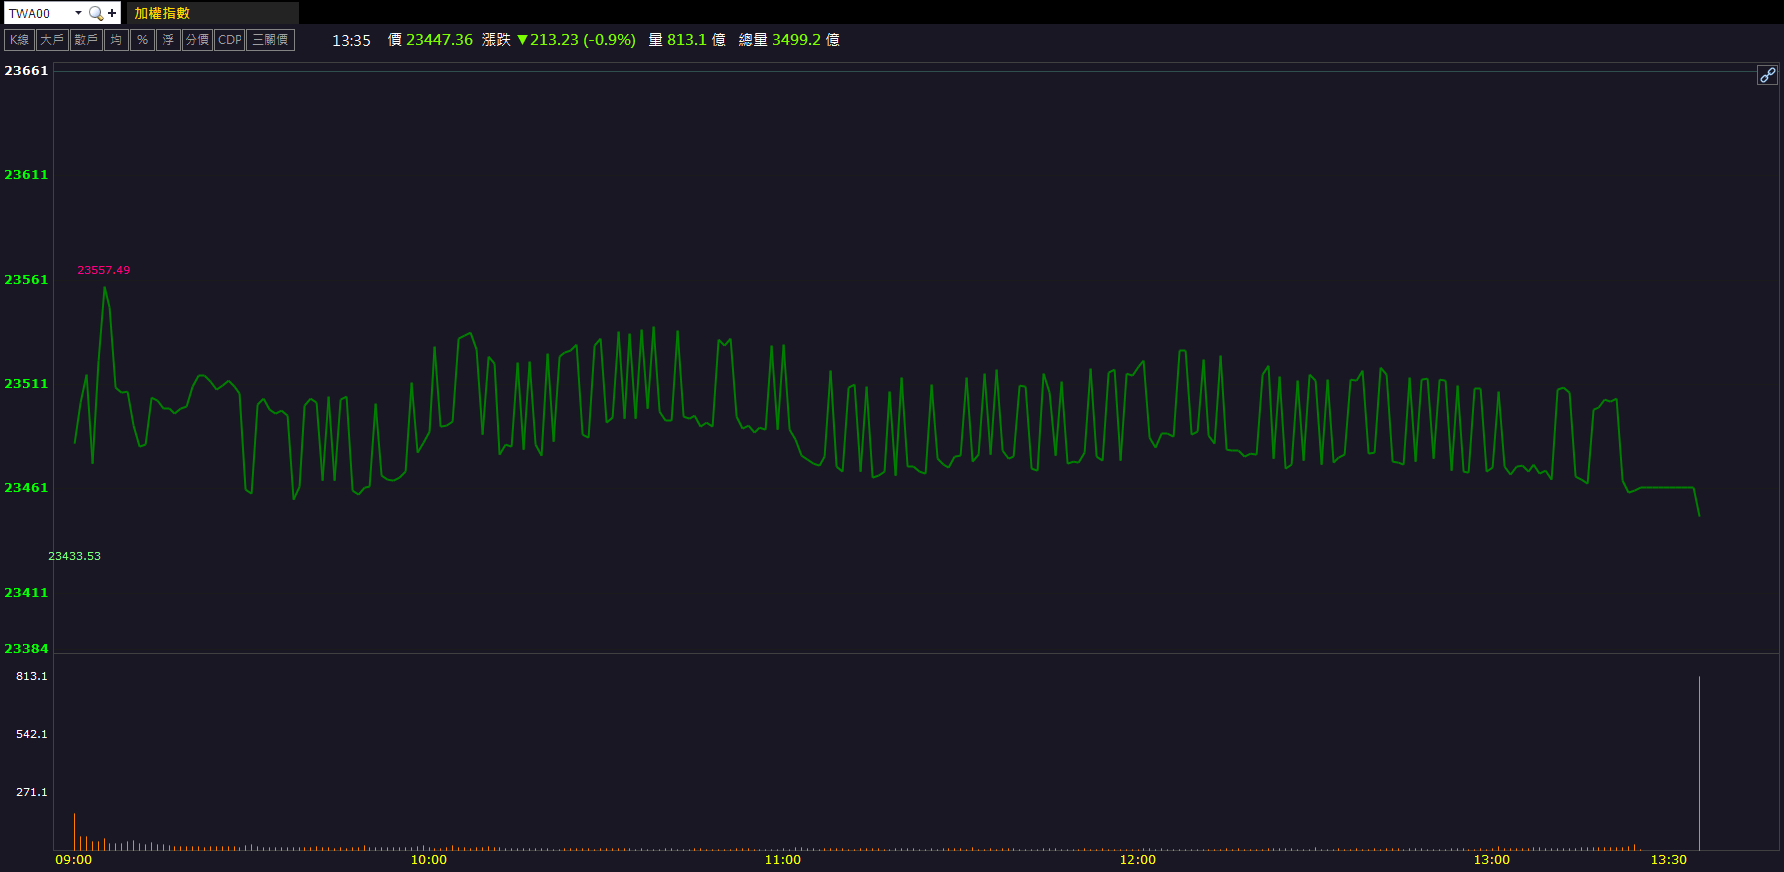This screenshot has height=872, width=1784.
Task: Toggle the 散戶 indicator
Action: 86,40
